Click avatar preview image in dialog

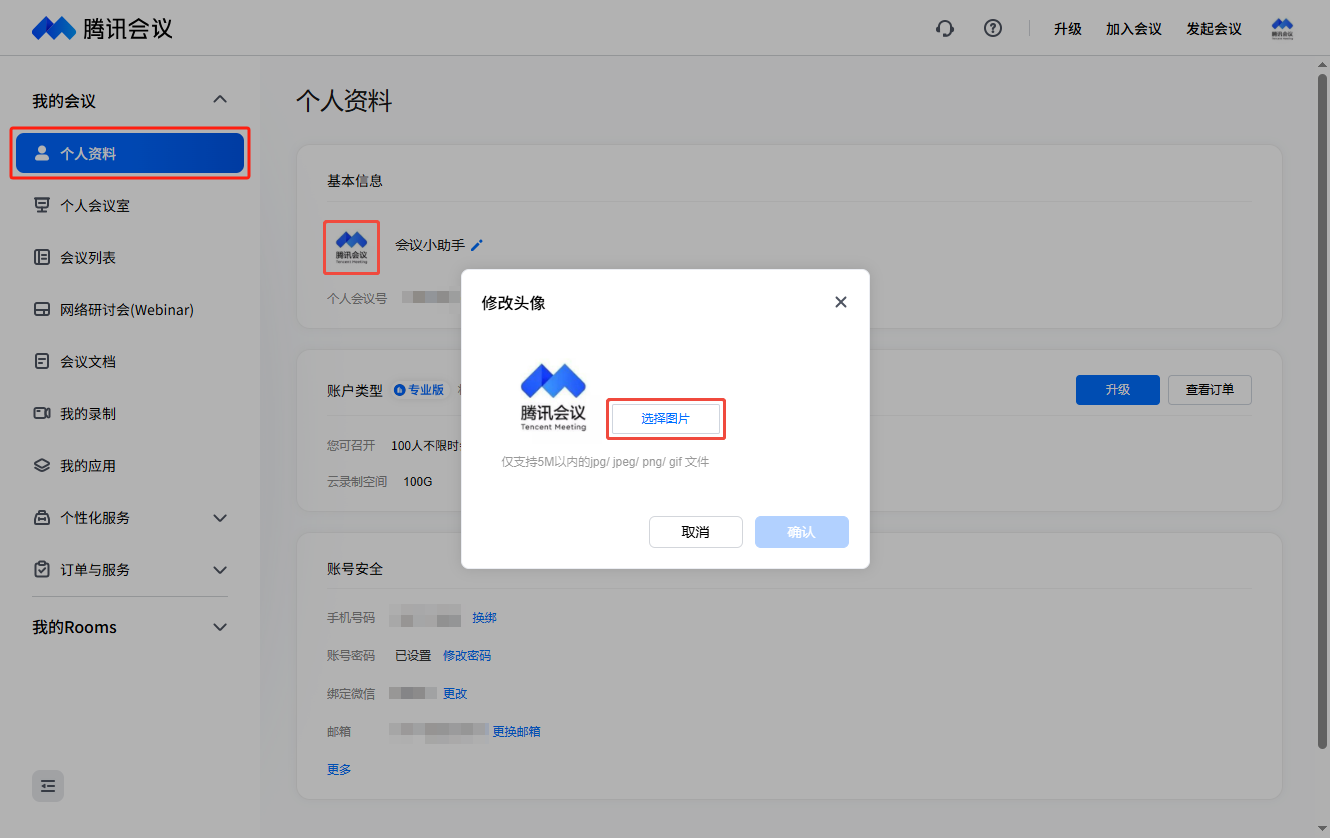pyautogui.click(x=553, y=397)
